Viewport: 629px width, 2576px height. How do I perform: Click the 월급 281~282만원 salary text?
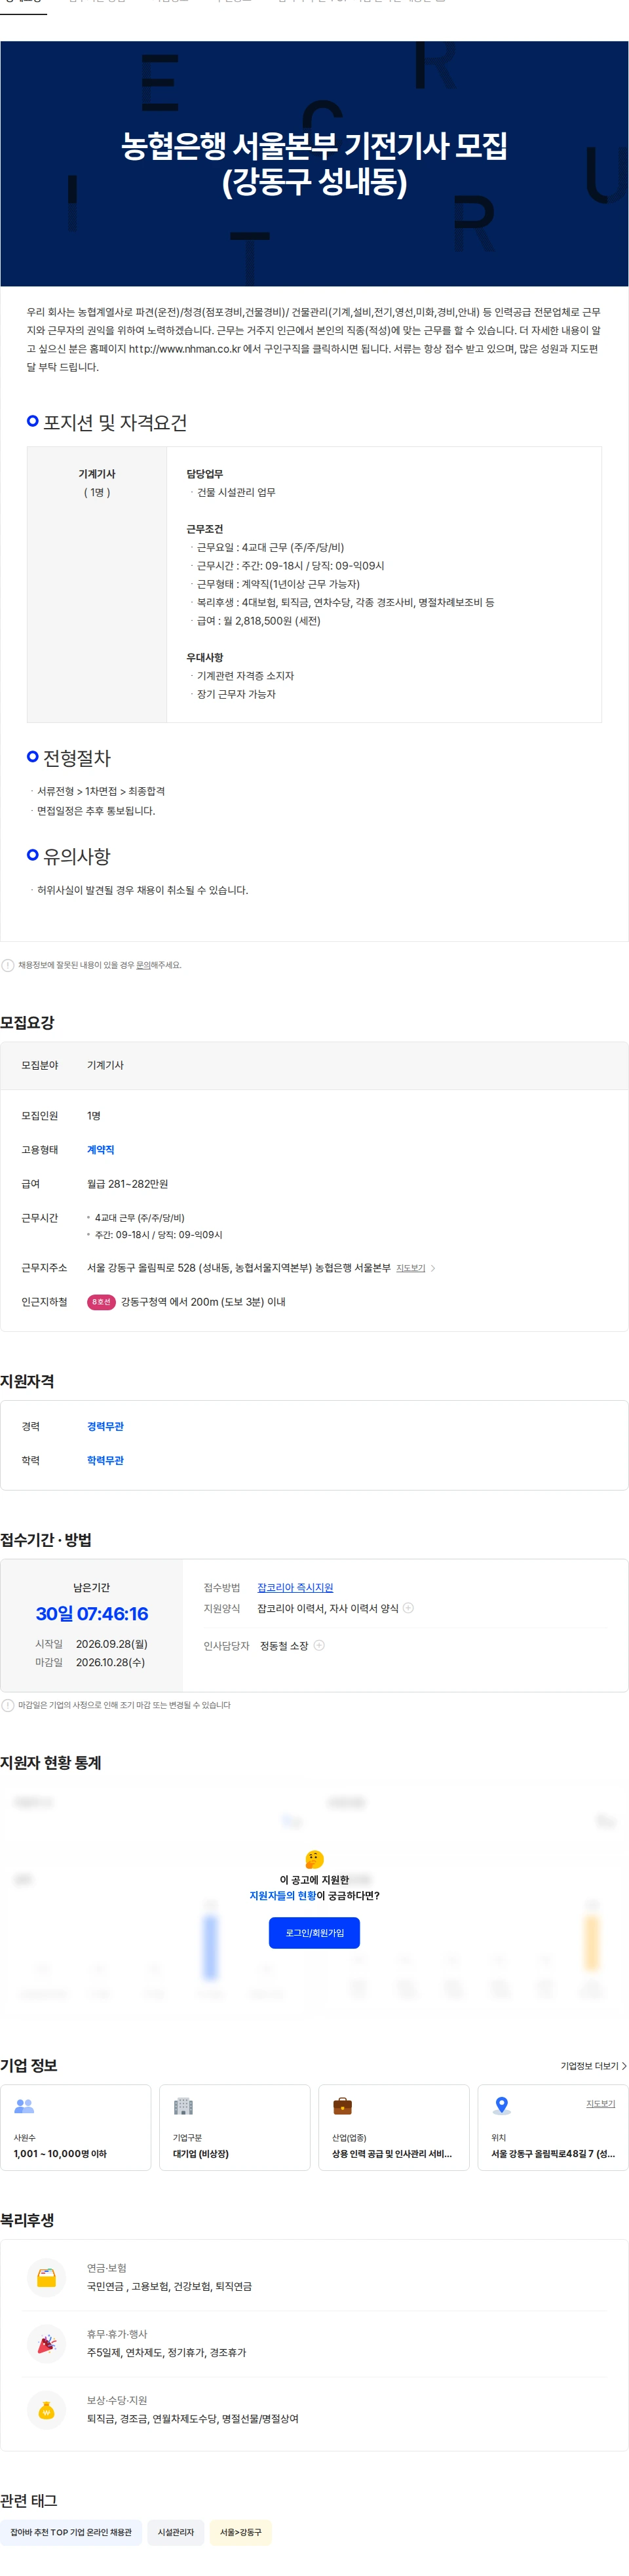point(127,1184)
